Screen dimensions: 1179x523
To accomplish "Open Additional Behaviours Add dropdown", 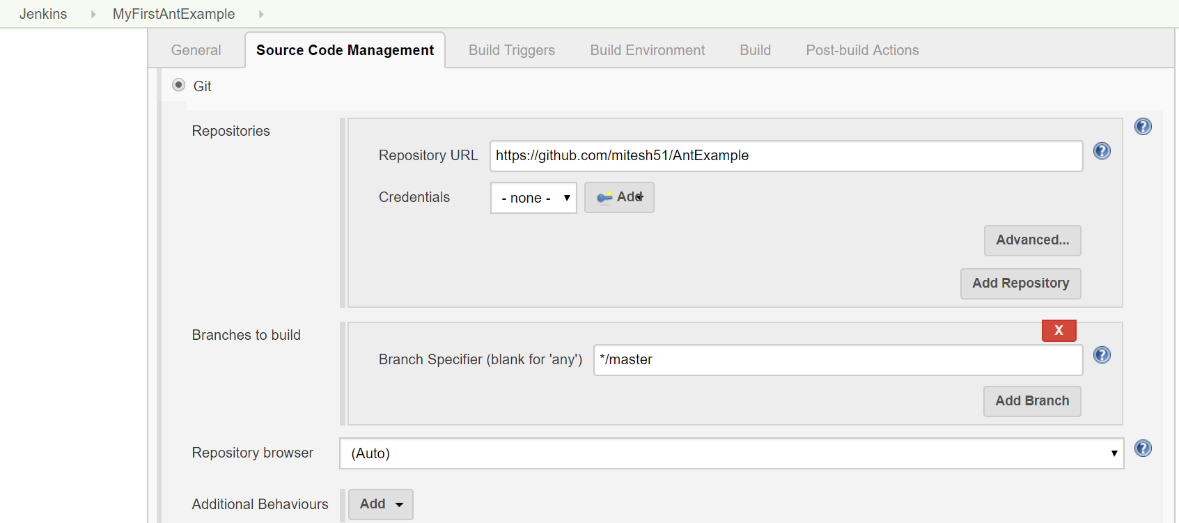I will pos(380,504).
